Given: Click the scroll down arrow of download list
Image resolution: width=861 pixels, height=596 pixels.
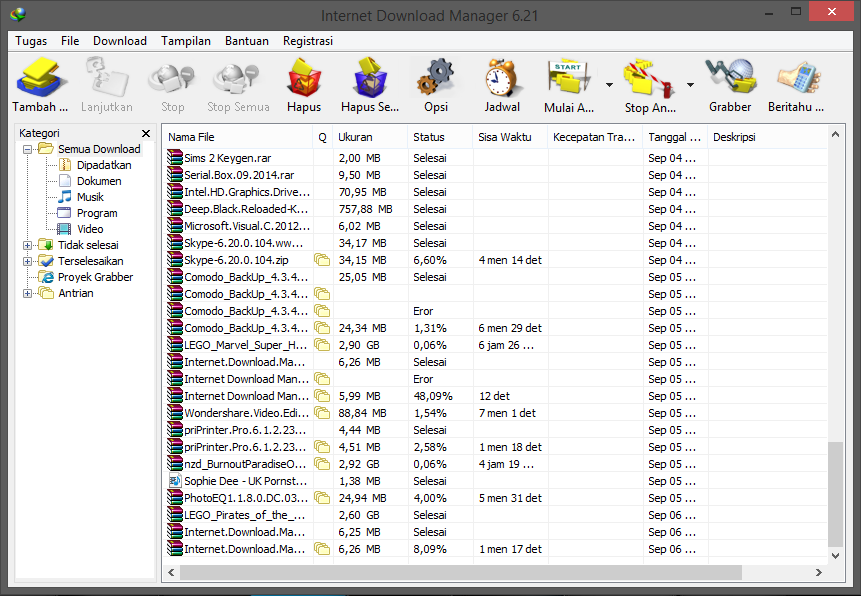Looking at the screenshot, I should 835,555.
